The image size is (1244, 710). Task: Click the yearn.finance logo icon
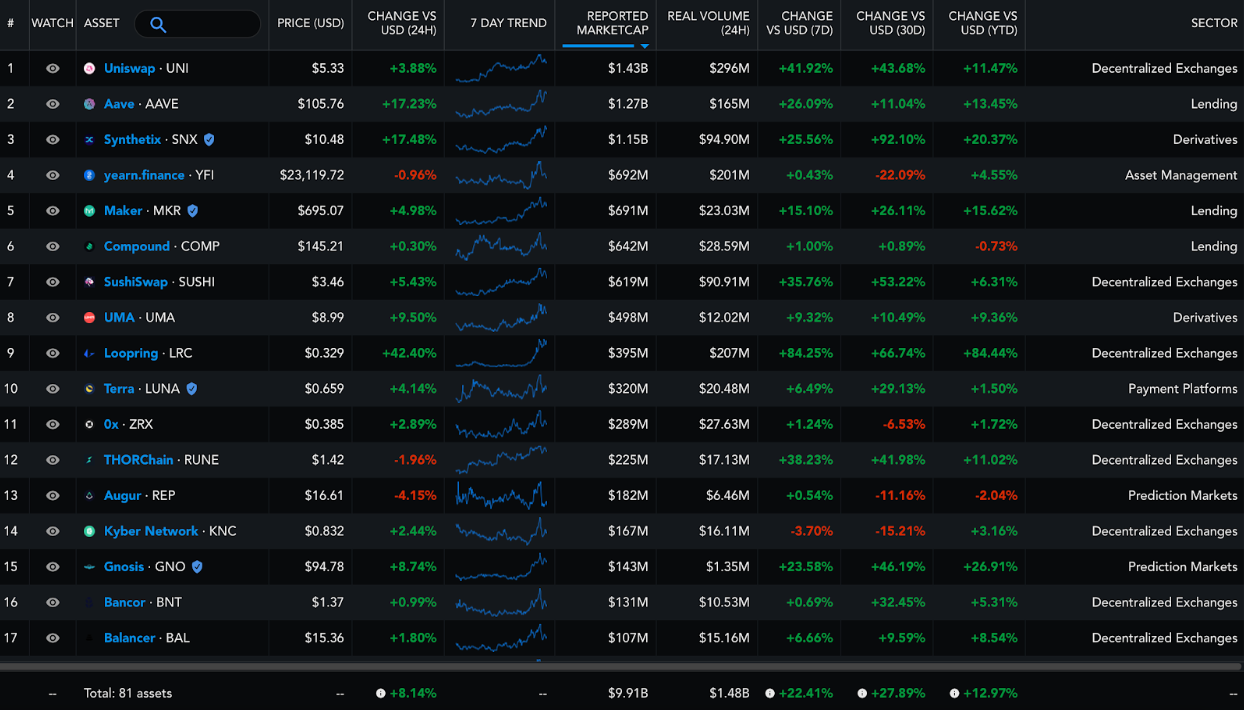[89, 175]
